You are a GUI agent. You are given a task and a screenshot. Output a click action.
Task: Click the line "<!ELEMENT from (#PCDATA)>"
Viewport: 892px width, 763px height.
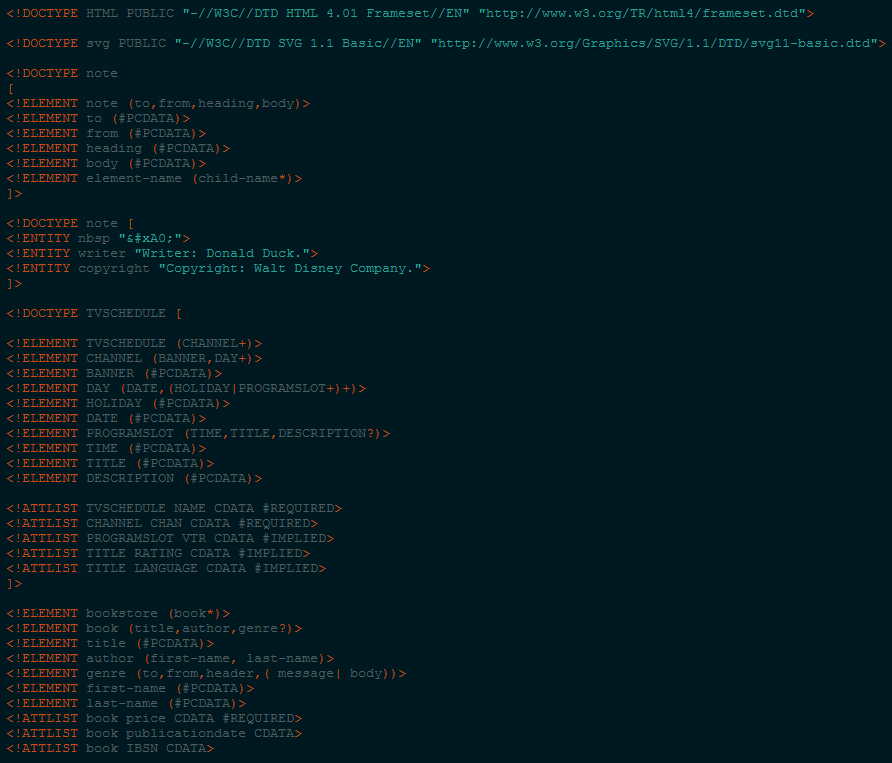[106, 133]
